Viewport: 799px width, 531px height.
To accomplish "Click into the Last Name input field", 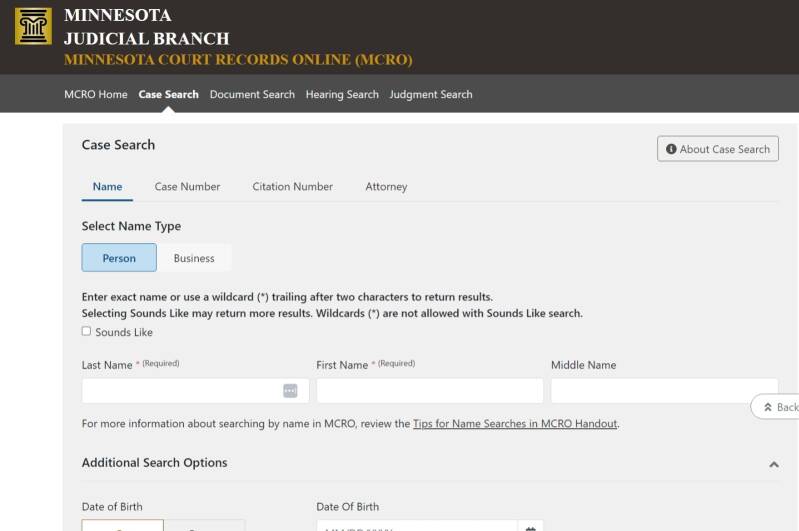I will tap(196, 391).
